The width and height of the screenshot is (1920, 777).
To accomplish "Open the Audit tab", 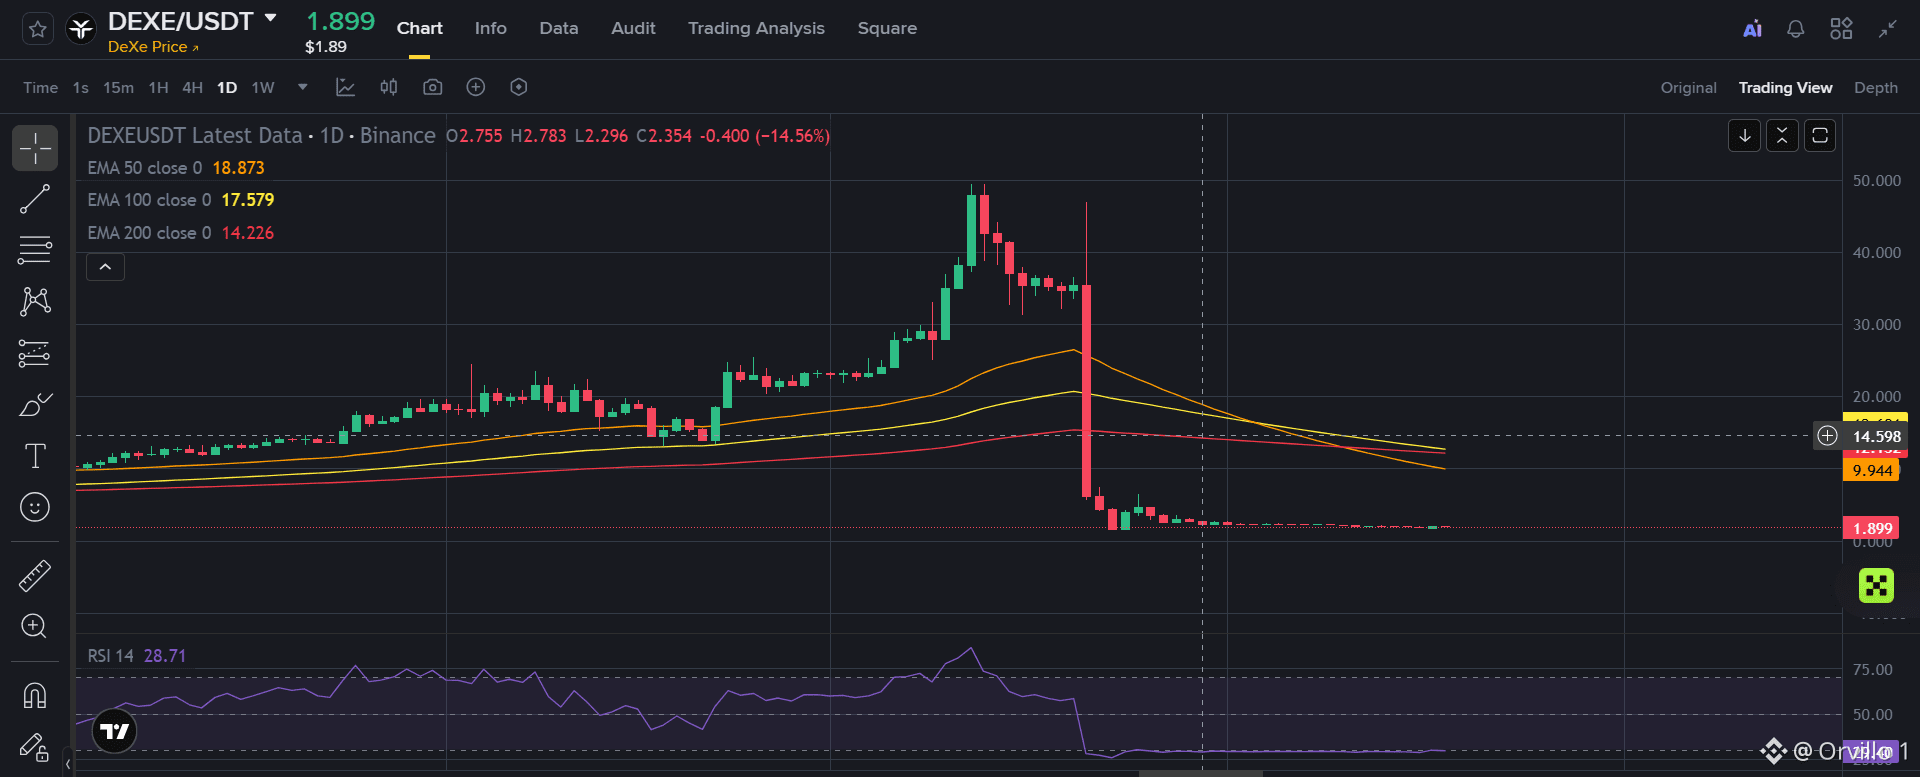I will (x=633, y=28).
